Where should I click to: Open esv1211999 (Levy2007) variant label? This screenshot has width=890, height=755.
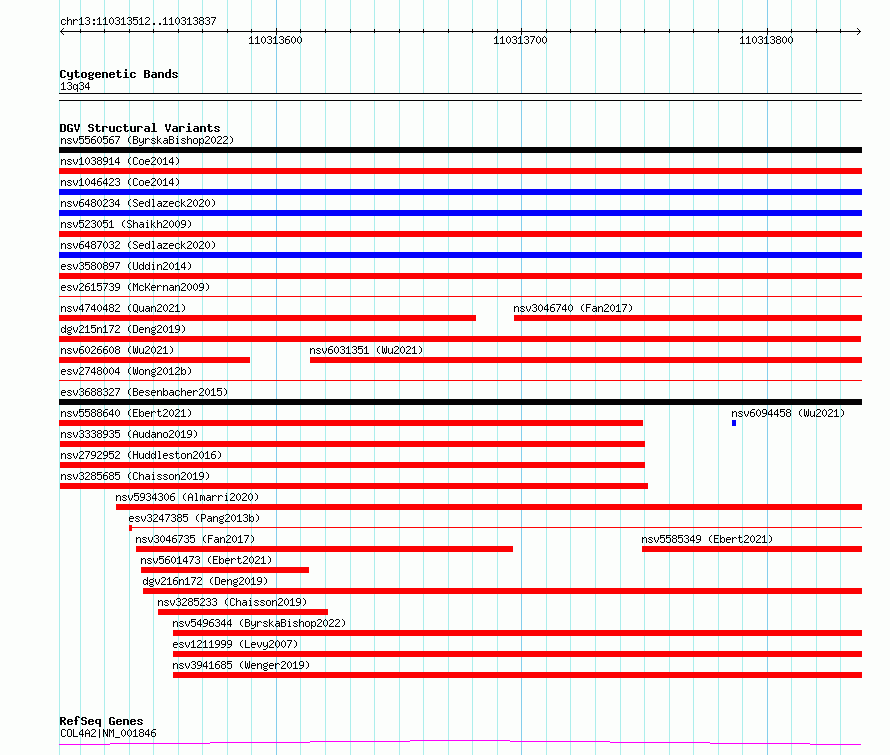[235, 644]
